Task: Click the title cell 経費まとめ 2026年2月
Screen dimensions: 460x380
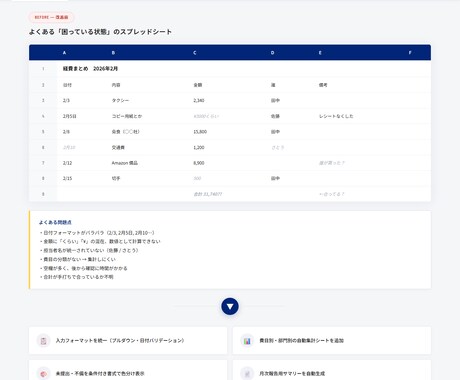Action: (x=90, y=69)
